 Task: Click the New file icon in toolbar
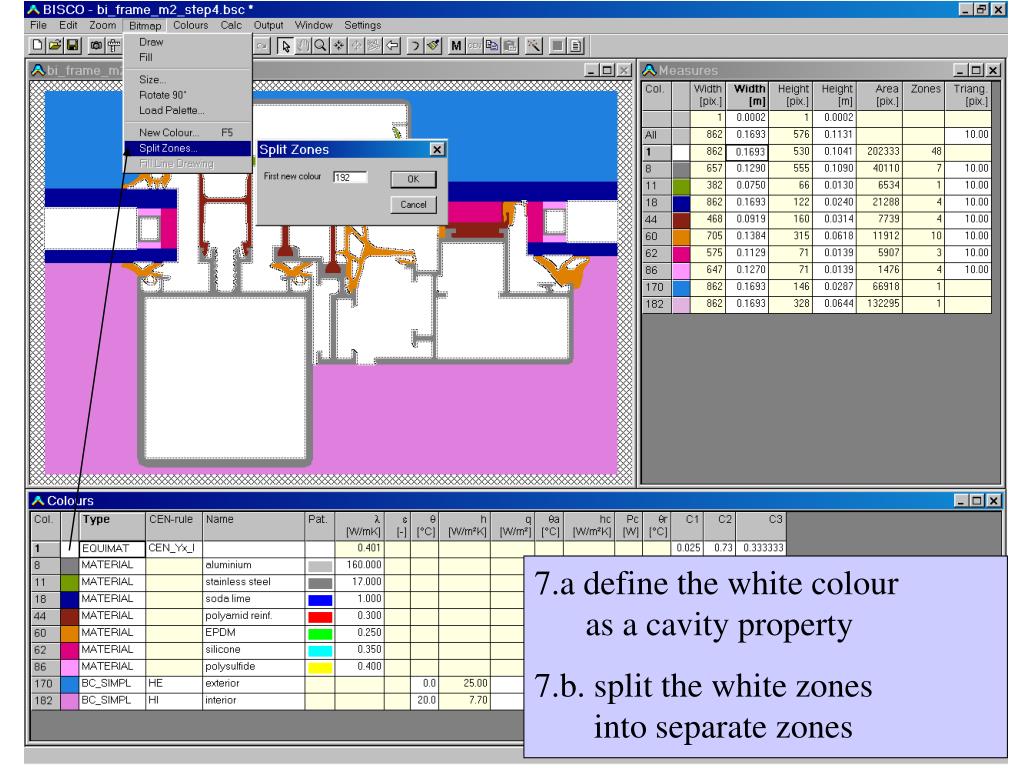(38, 46)
